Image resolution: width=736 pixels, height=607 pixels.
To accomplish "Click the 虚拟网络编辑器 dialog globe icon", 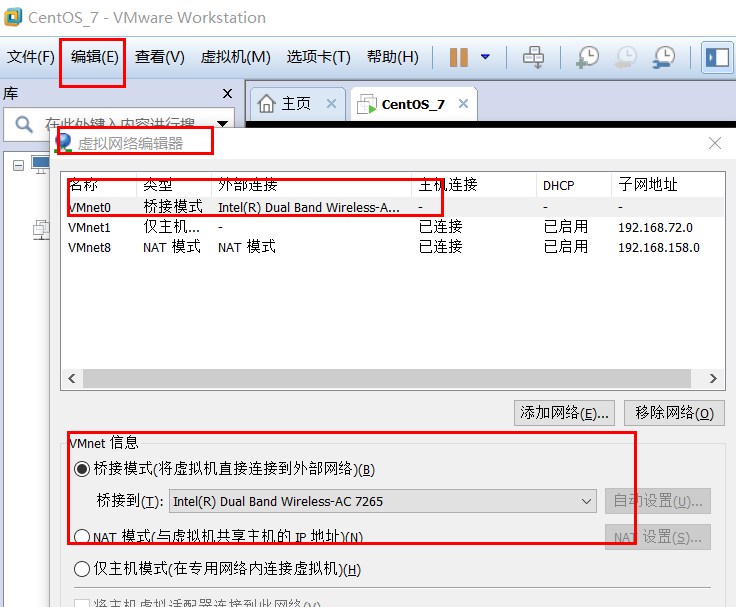I will [63, 143].
